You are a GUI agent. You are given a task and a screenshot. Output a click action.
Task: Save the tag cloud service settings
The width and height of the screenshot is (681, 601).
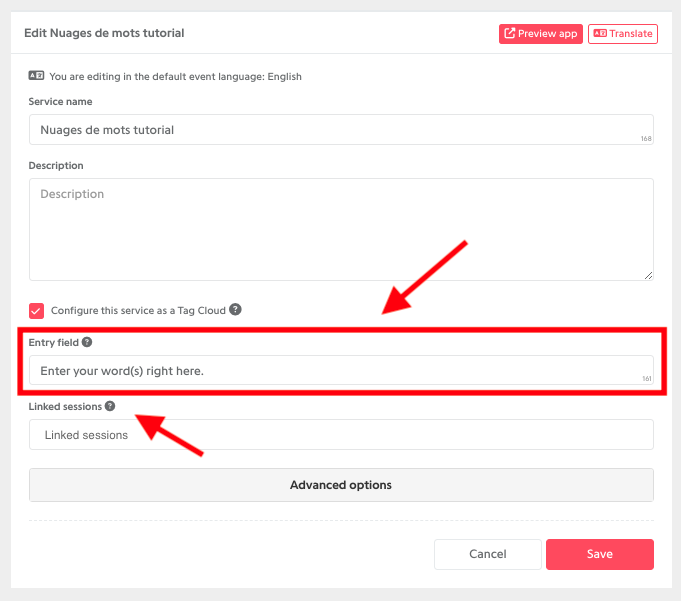point(600,554)
